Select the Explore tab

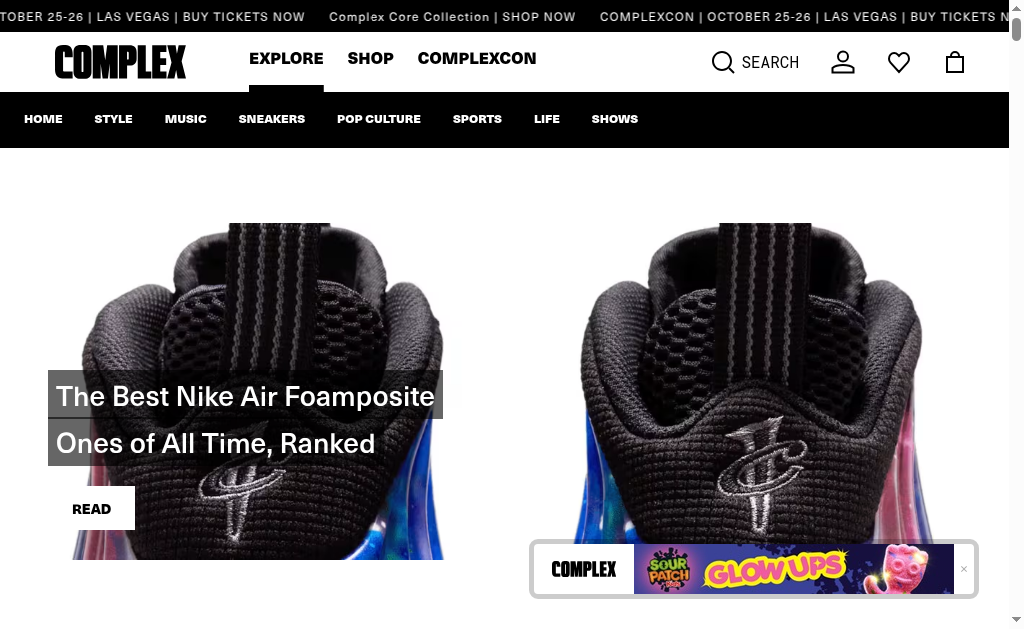pos(286,58)
